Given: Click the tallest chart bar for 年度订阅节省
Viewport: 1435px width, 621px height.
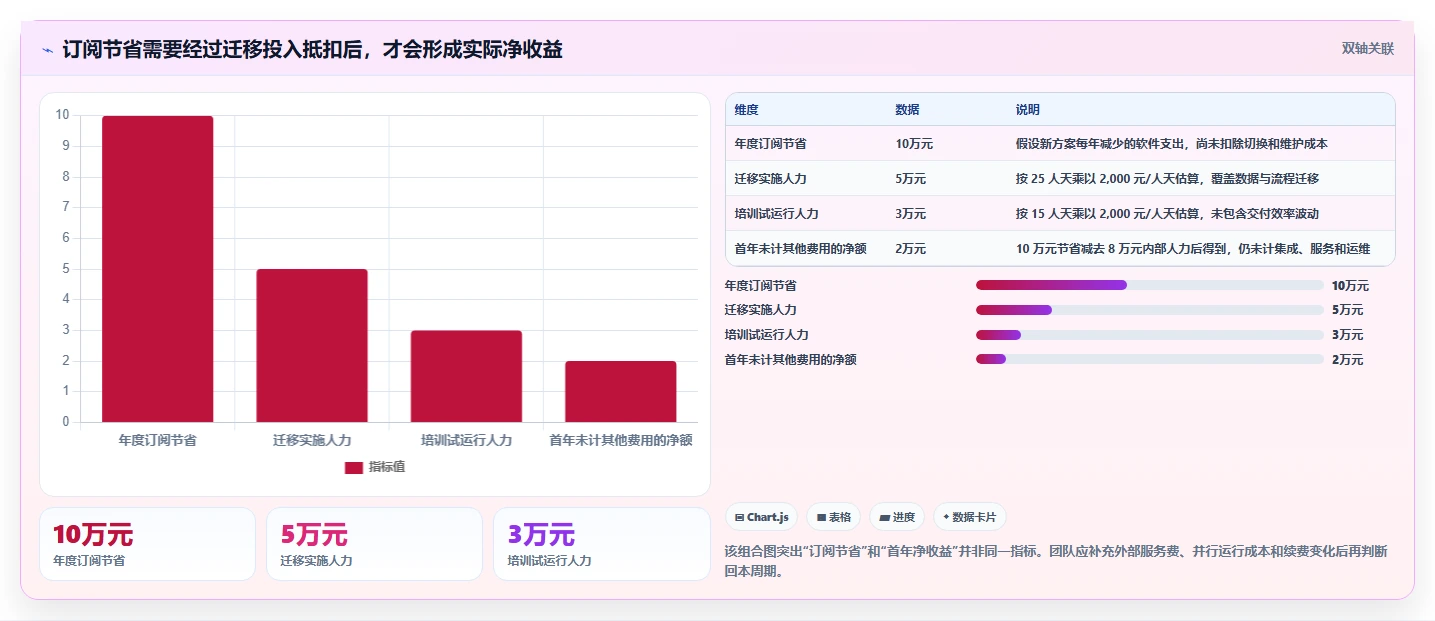Looking at the screenshot, I should (x=158, y=269).
